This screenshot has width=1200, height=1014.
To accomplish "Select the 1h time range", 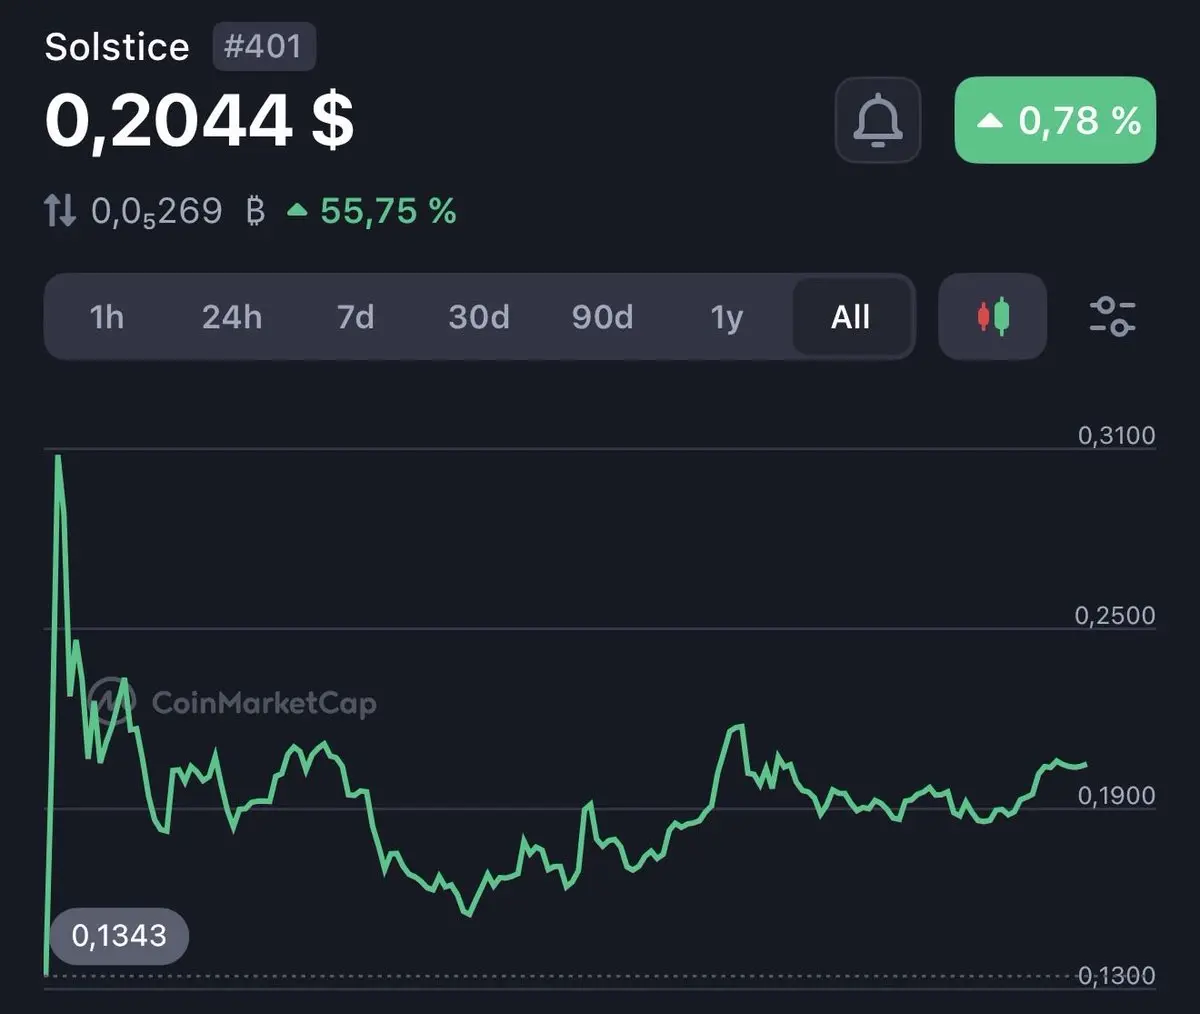I will [x=107, y=317].
